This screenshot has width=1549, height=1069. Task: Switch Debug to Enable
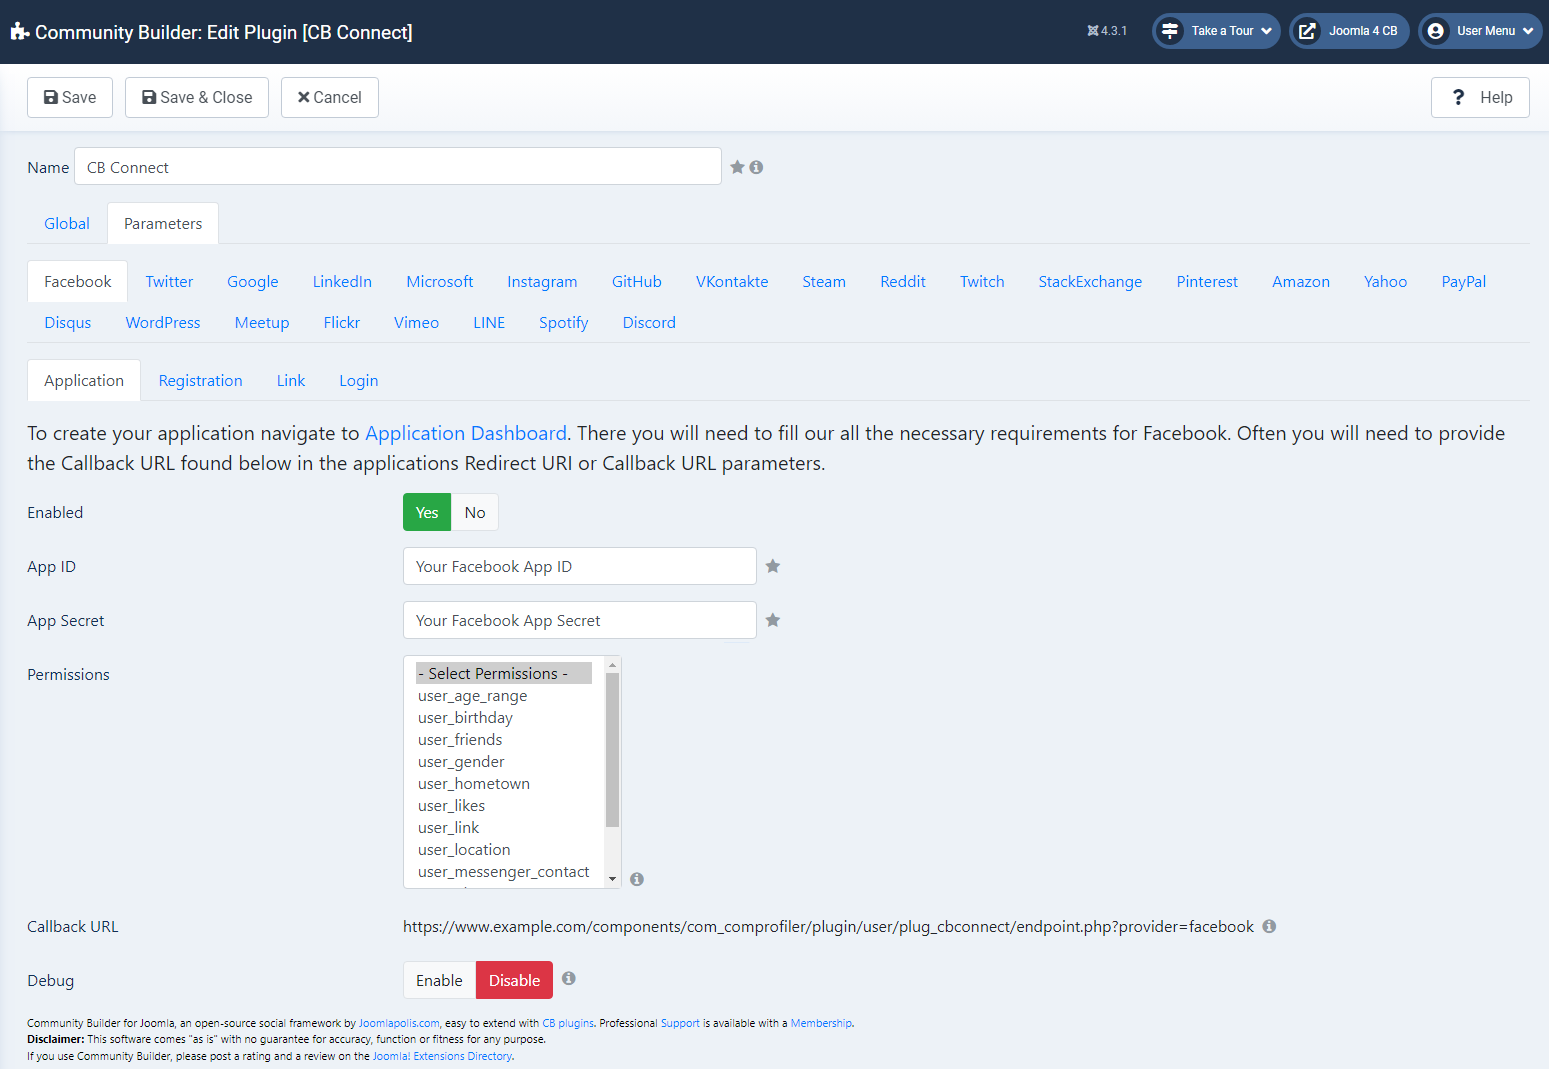tap(439, 980)
